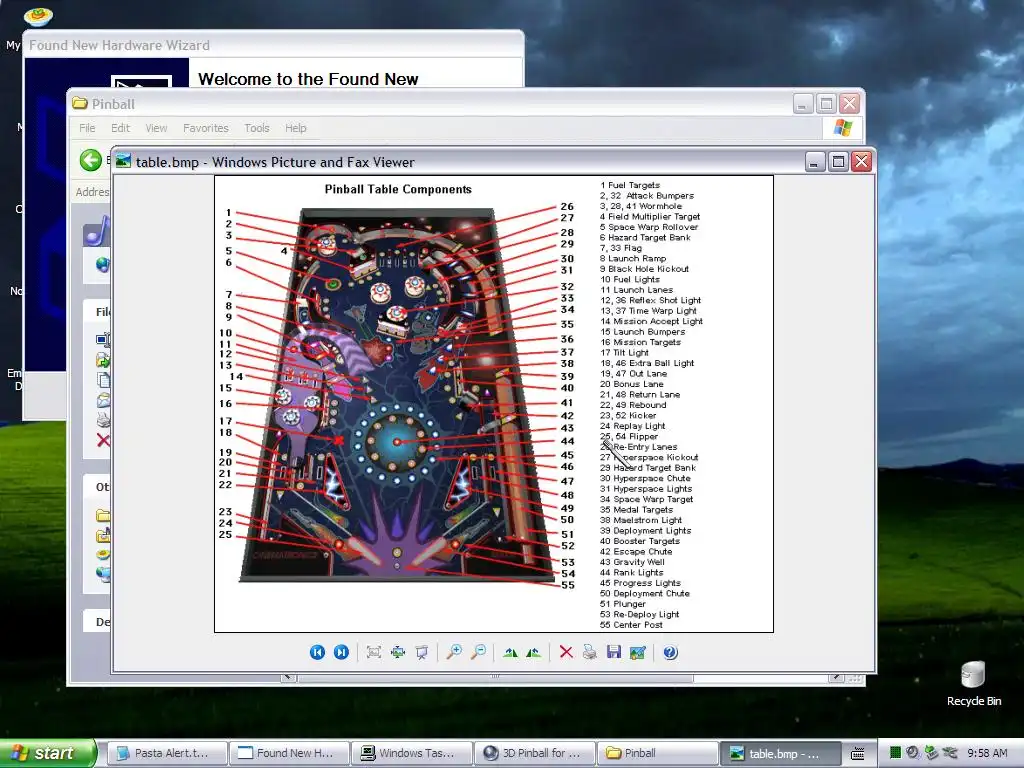The width and height of the screenshot is (1024, 768).
Task: Rotate the image clockwise
Action: [x=511, y=652]
